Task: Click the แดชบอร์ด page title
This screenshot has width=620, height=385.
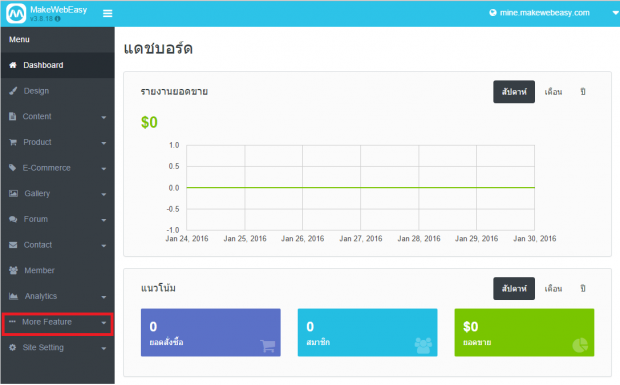Action: [158, 48]
